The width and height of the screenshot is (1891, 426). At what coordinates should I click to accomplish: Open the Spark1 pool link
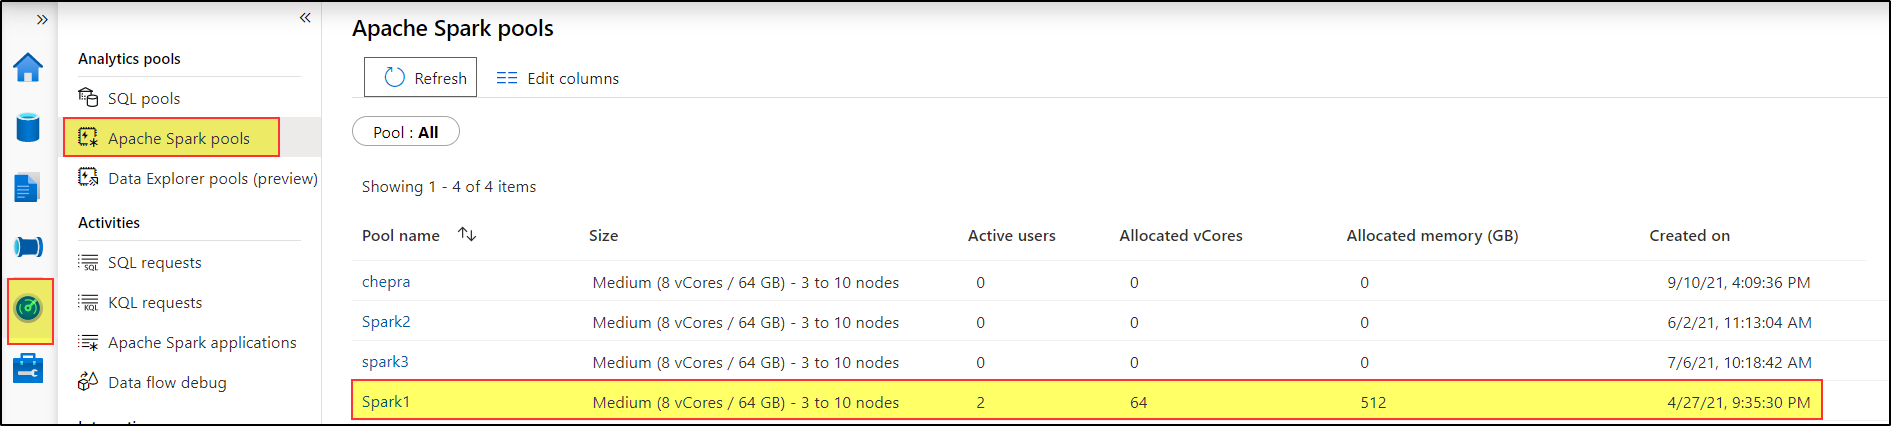coord(386,402)
